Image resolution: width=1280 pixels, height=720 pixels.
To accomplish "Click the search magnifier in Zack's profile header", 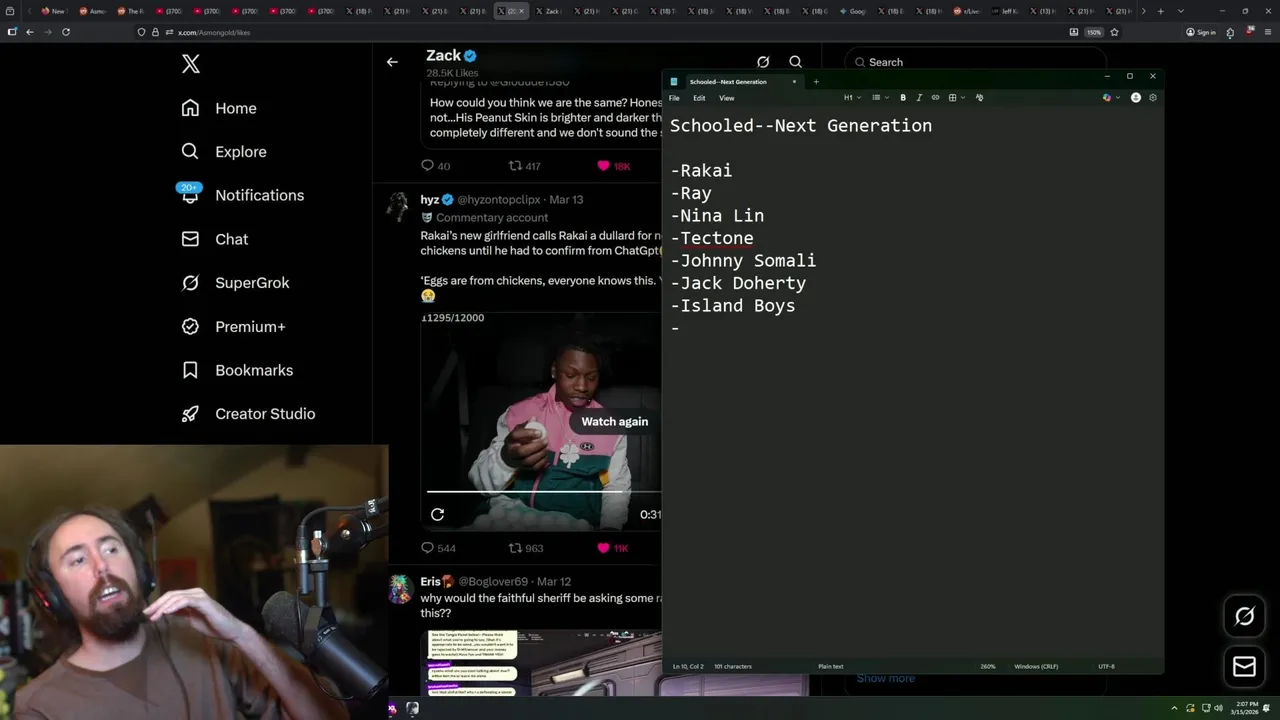I will click(795, 62).
